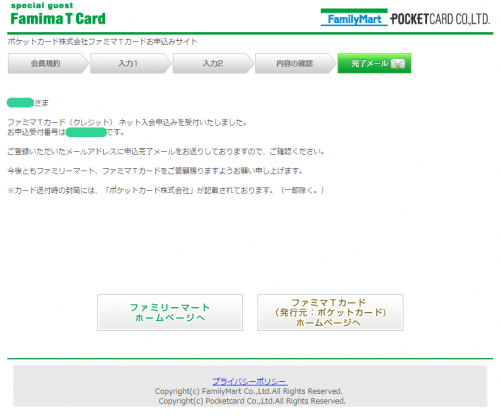This screenshot has width=500, height=417.
Task: Click the green redacted name before さま
Action: pos(20,103)
